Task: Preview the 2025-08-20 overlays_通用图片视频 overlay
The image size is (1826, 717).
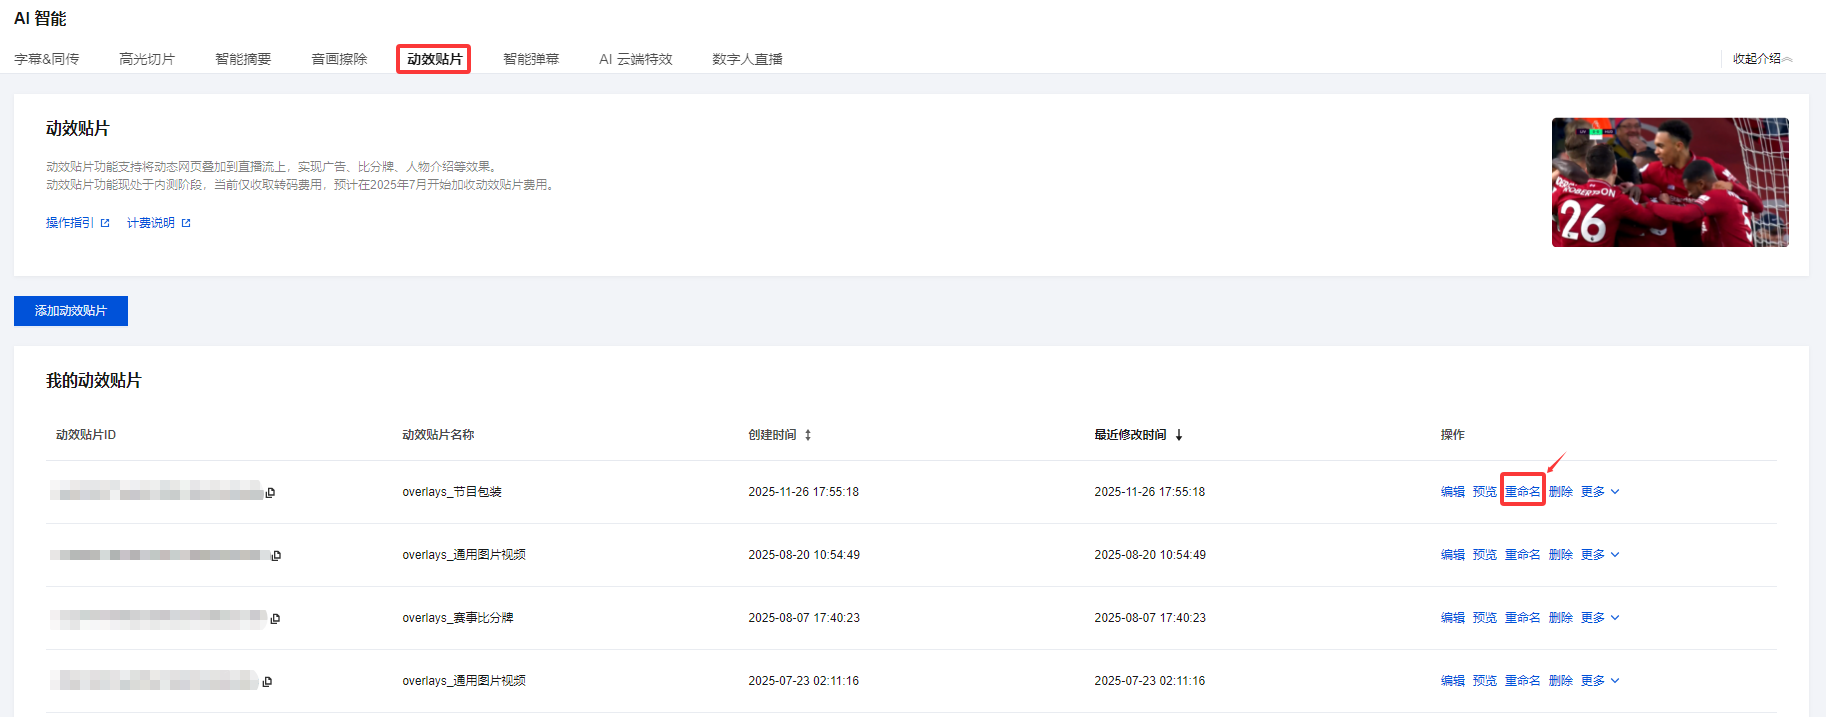Action: click(1484, 555)
